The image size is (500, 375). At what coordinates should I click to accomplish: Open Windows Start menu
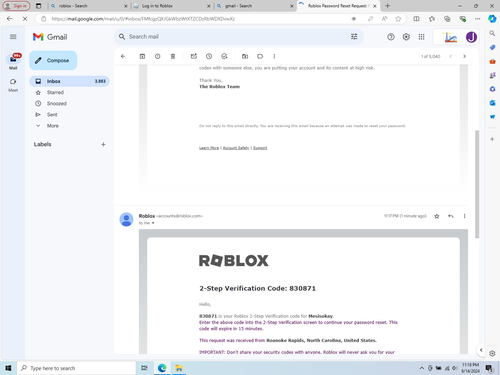point(8,368)
